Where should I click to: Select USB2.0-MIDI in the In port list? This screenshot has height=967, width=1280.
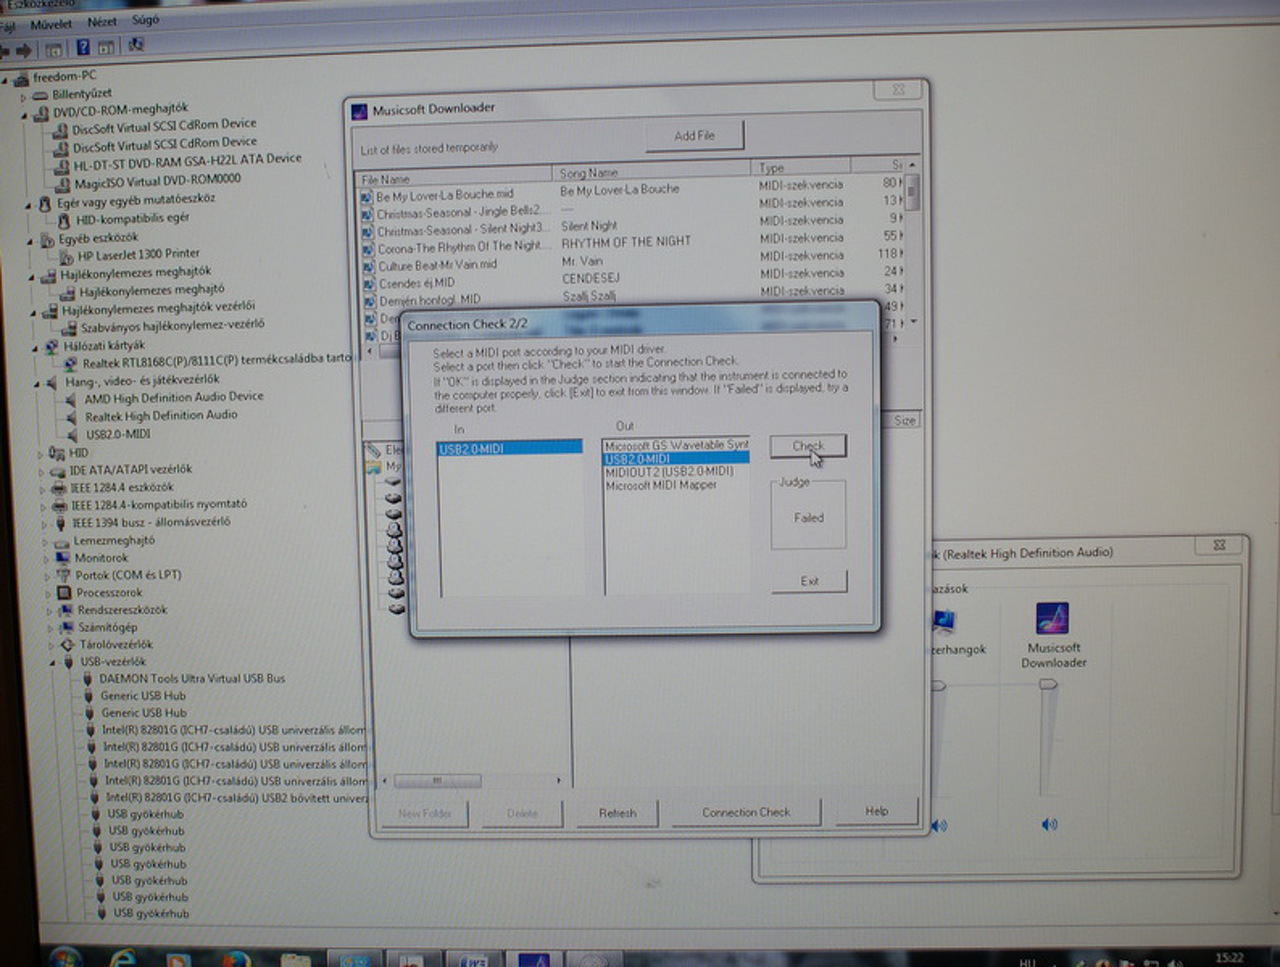(510, 449)
